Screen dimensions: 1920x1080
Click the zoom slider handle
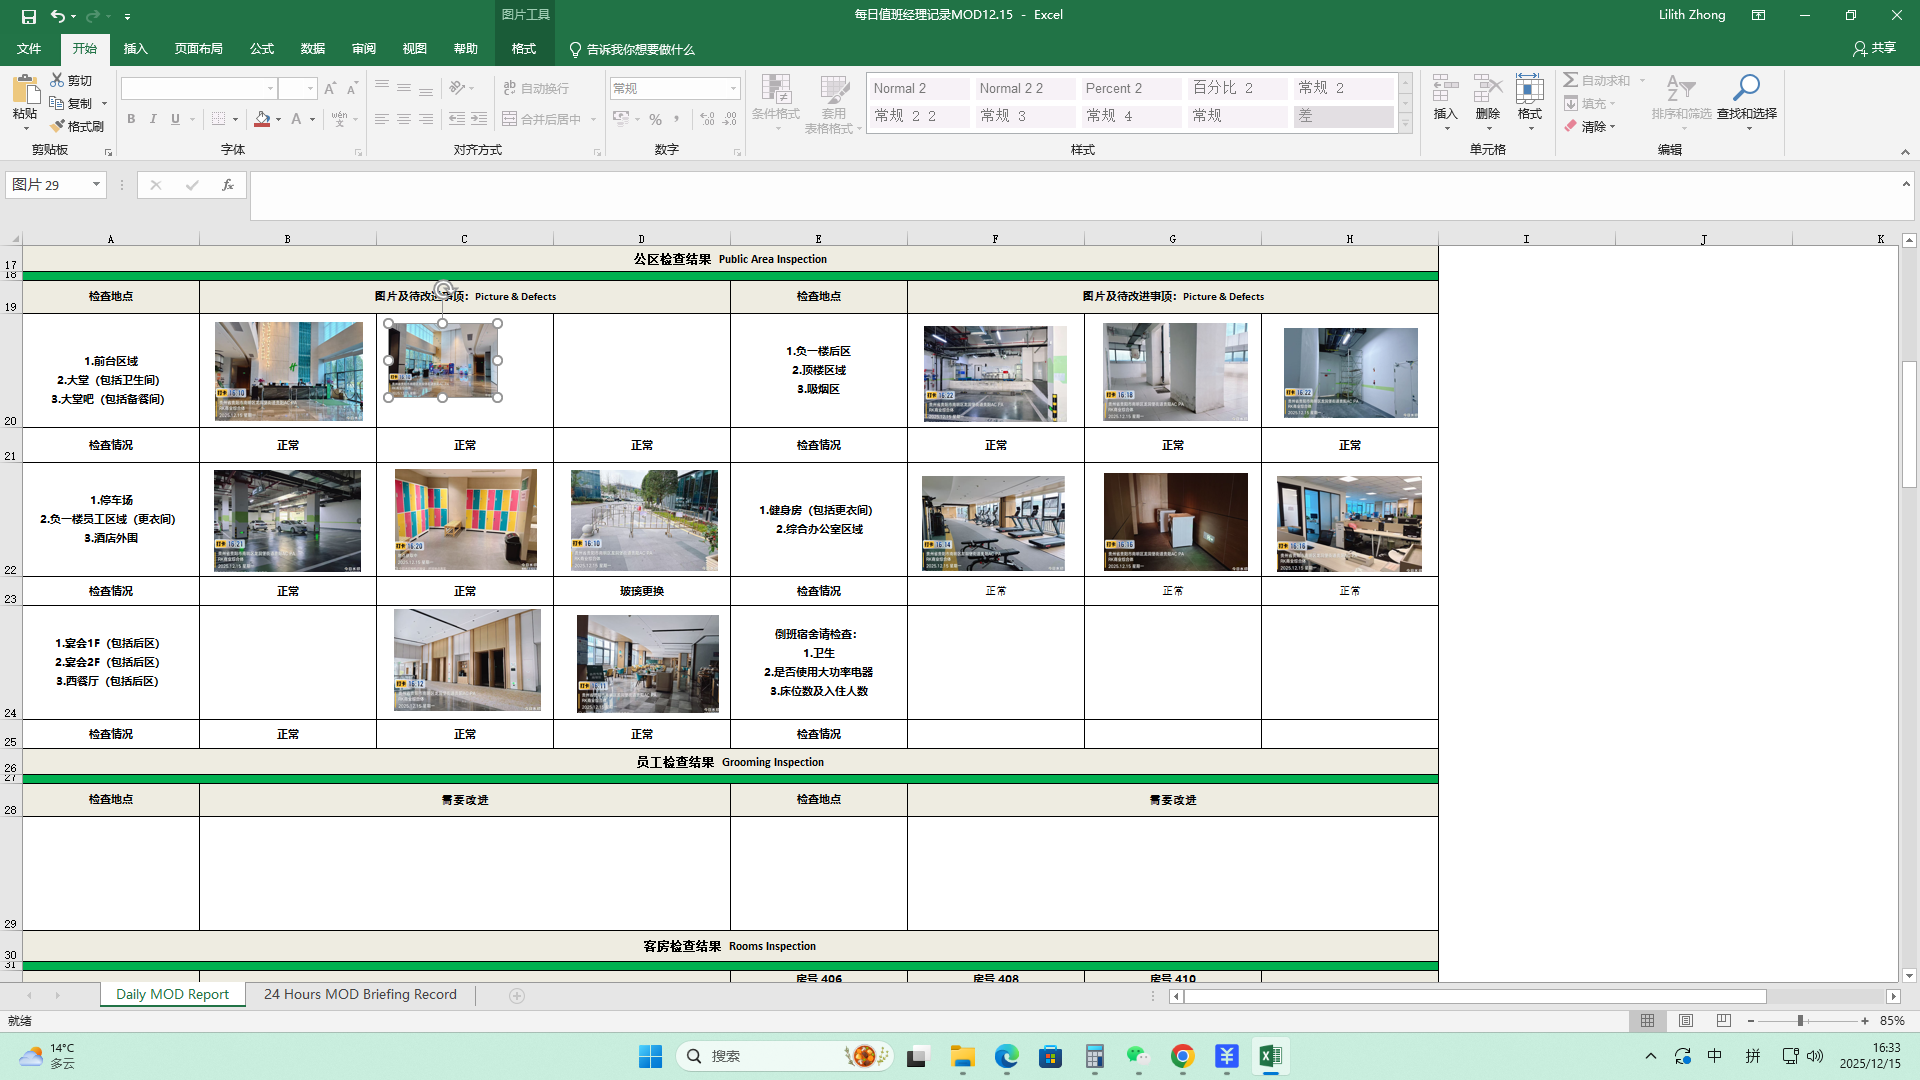[1800, 1021]
